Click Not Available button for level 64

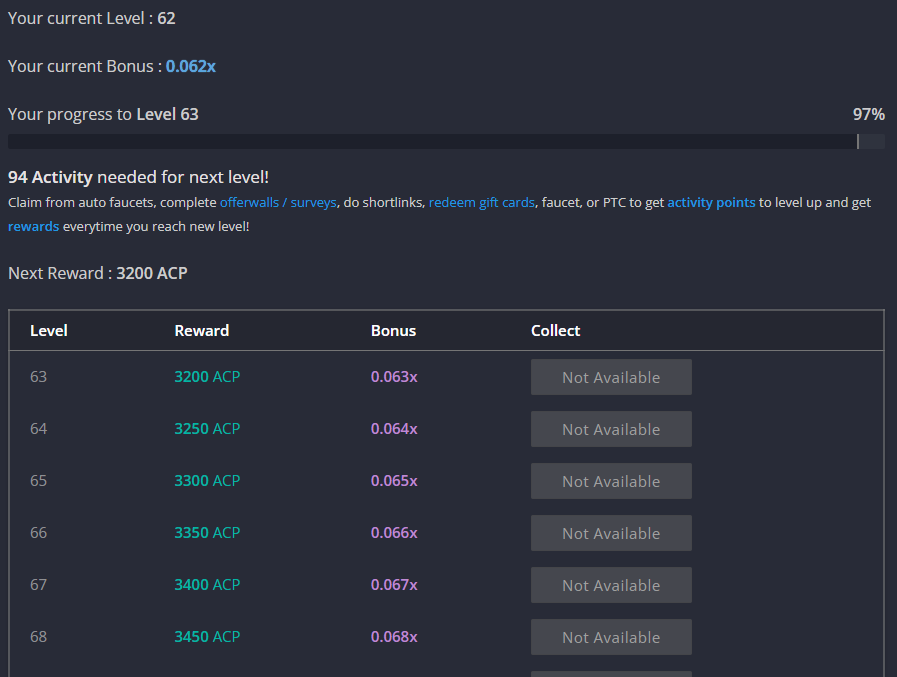tap(611, 429)
